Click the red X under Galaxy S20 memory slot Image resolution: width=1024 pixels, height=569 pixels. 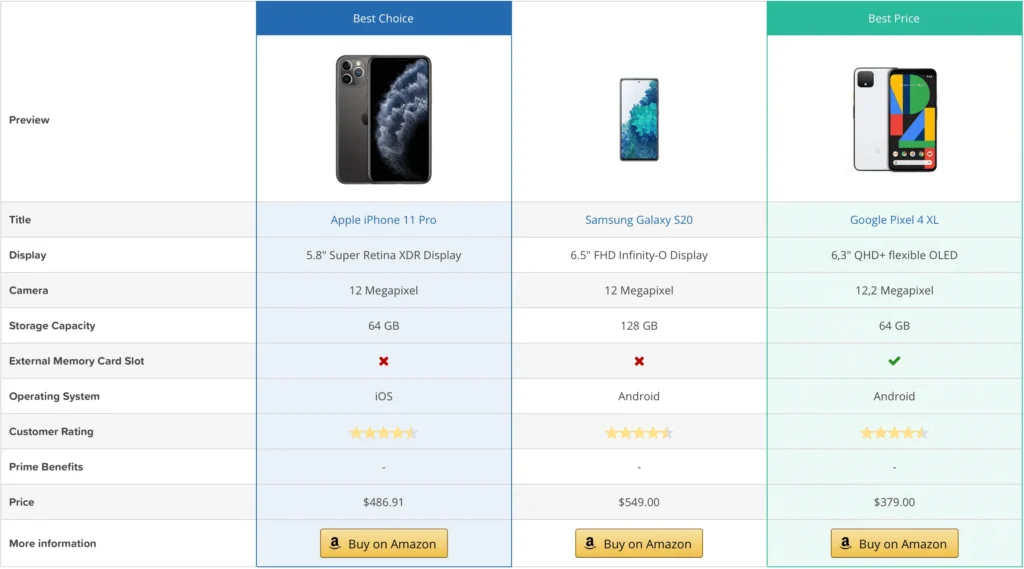(639, 361)
